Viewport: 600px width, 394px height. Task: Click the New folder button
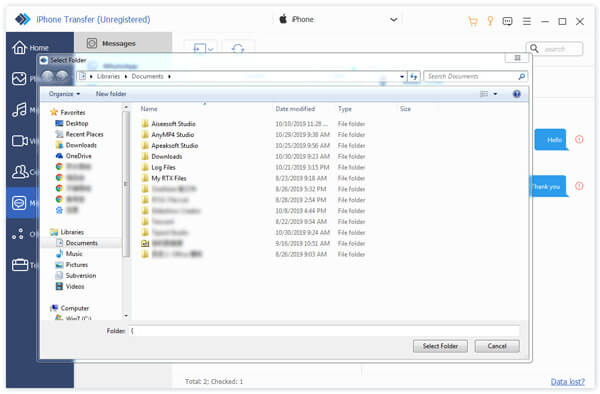(x=111, y=94)
